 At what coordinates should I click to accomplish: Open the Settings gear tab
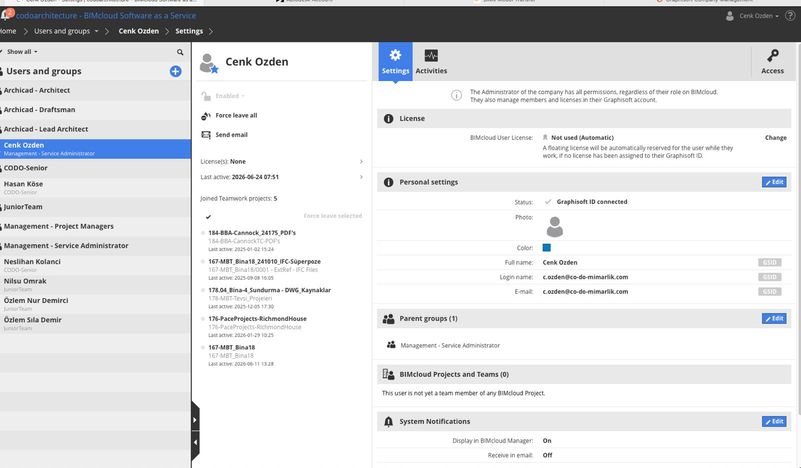395,61
